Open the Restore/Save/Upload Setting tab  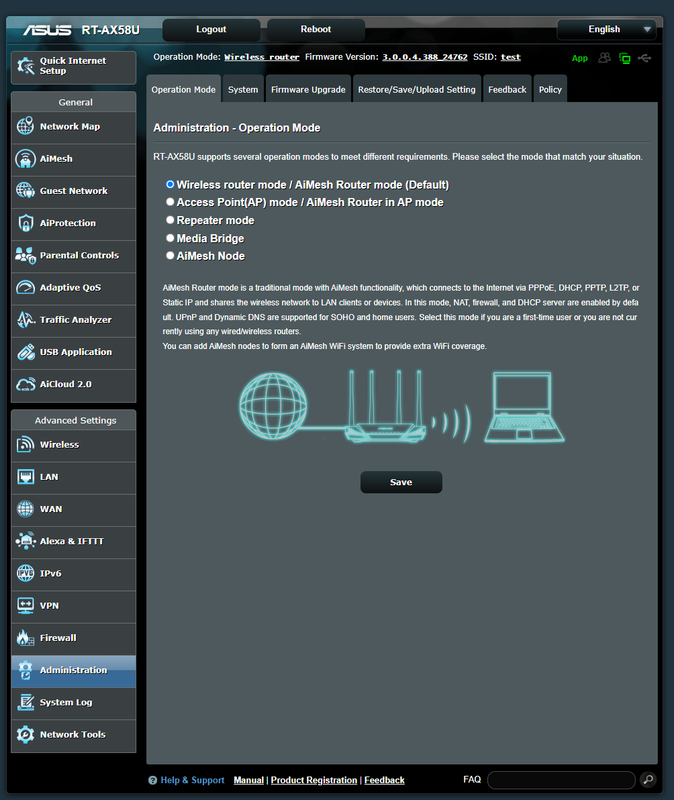(x=416, y=89)
